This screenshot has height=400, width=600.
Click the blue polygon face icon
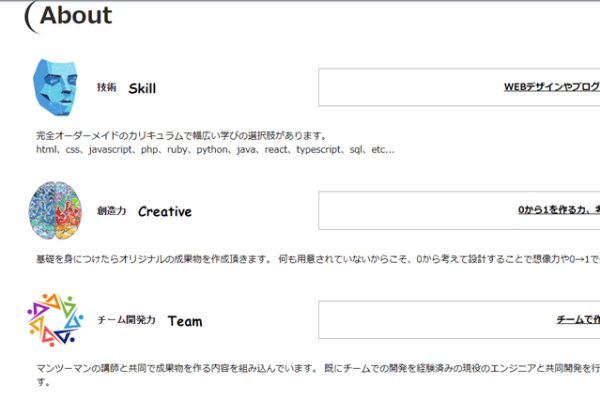pyautogui.click(x=55, y=86)
